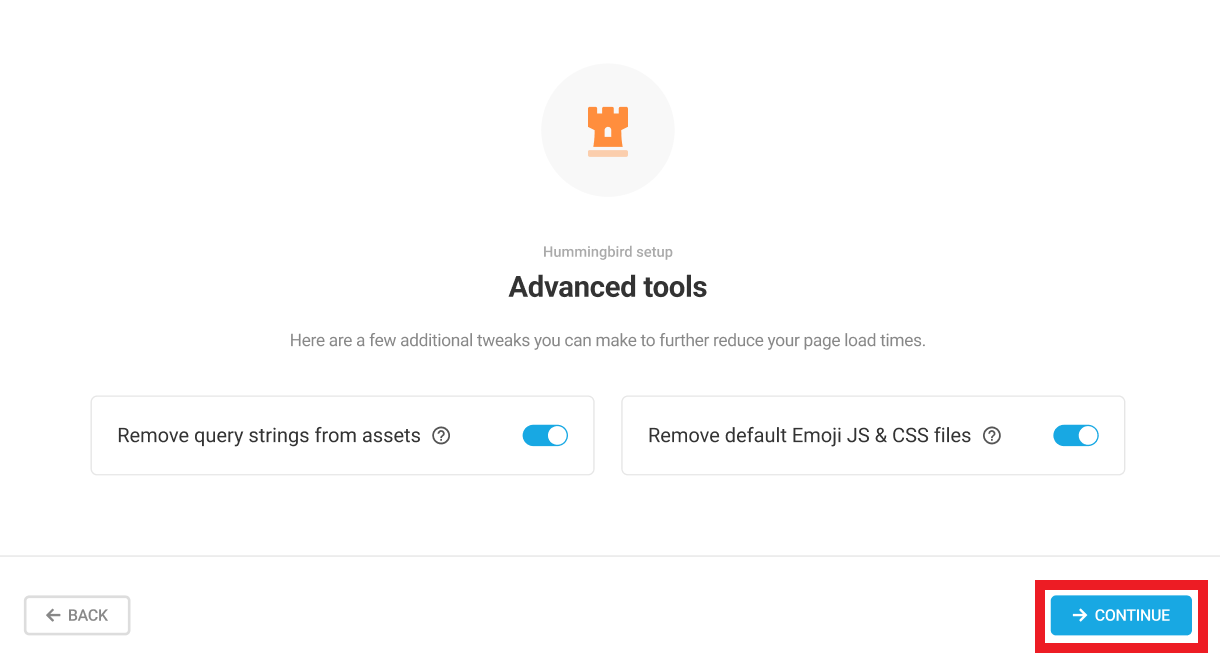
Task: Click the Hummingbird castle logo icon
Action: (608, 130)
